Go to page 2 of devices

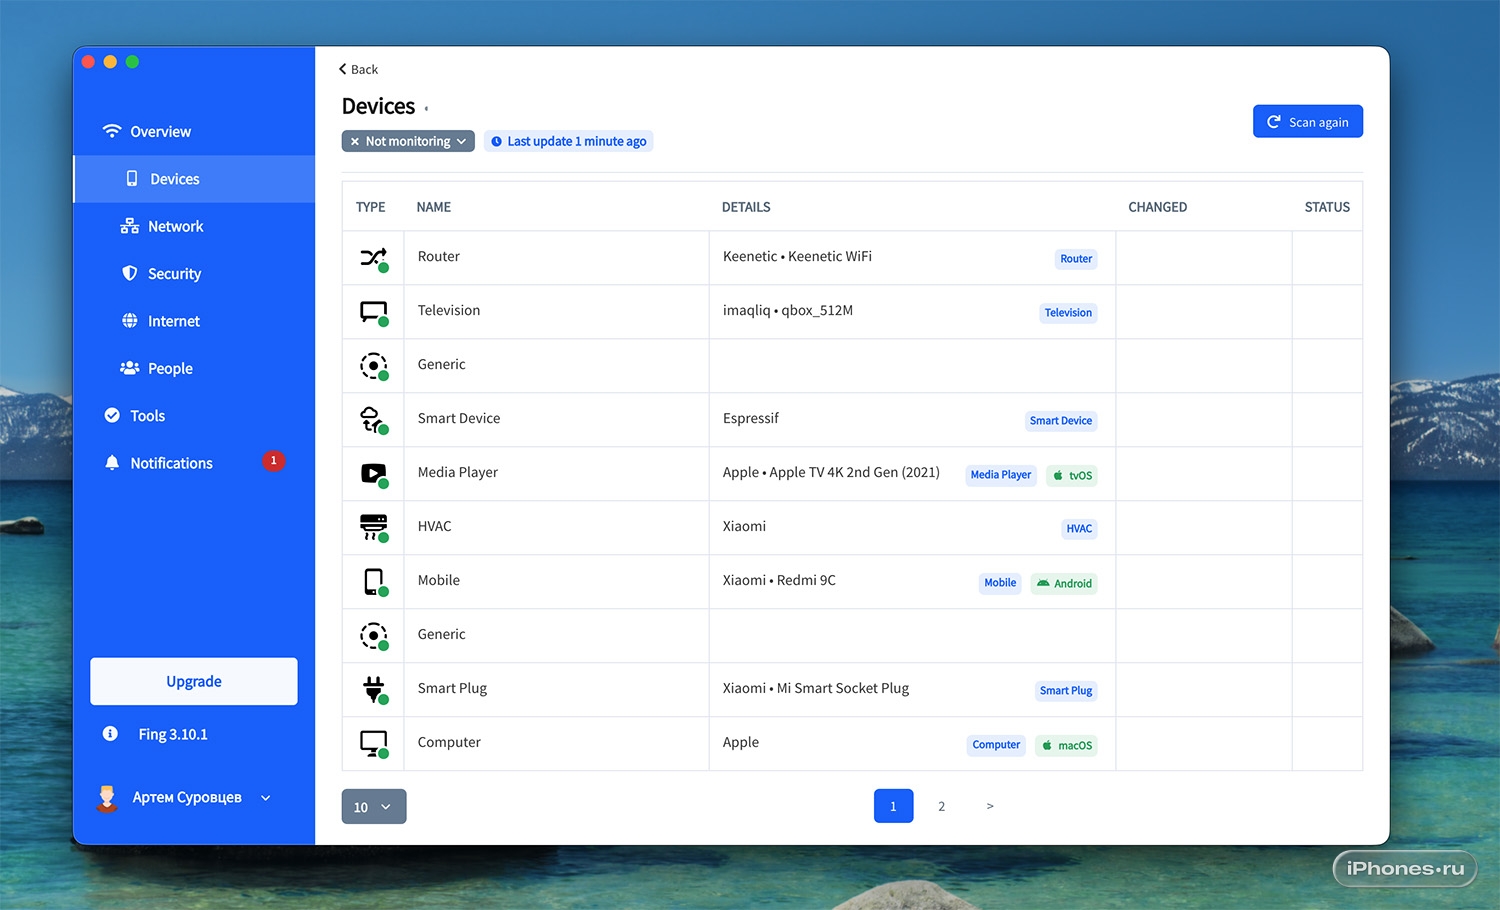[x=941, y=806]
